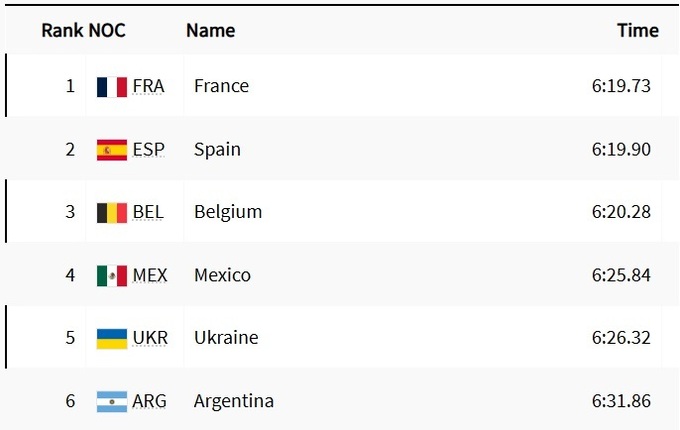
Task: Open the MEX country code link
Action: pos(150,275)
